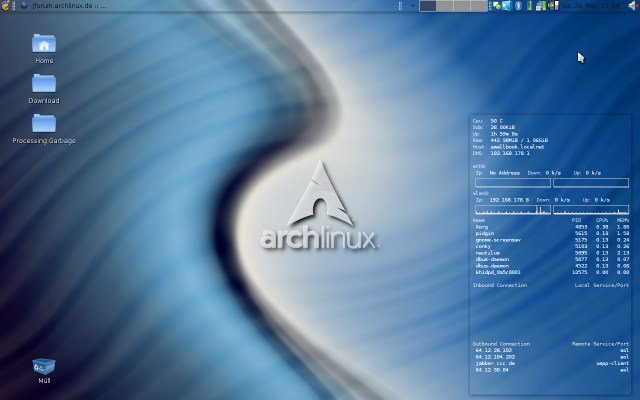Click the Outbound Connection heading

(x=501, y=344)
